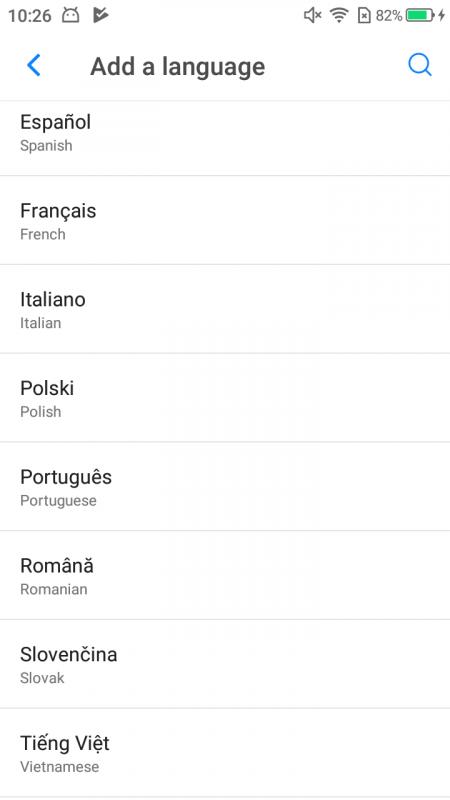This screenshot has width=450, height=800.
Task: Tap the 10:26 clock in status bar
Action: pos(30,16)
